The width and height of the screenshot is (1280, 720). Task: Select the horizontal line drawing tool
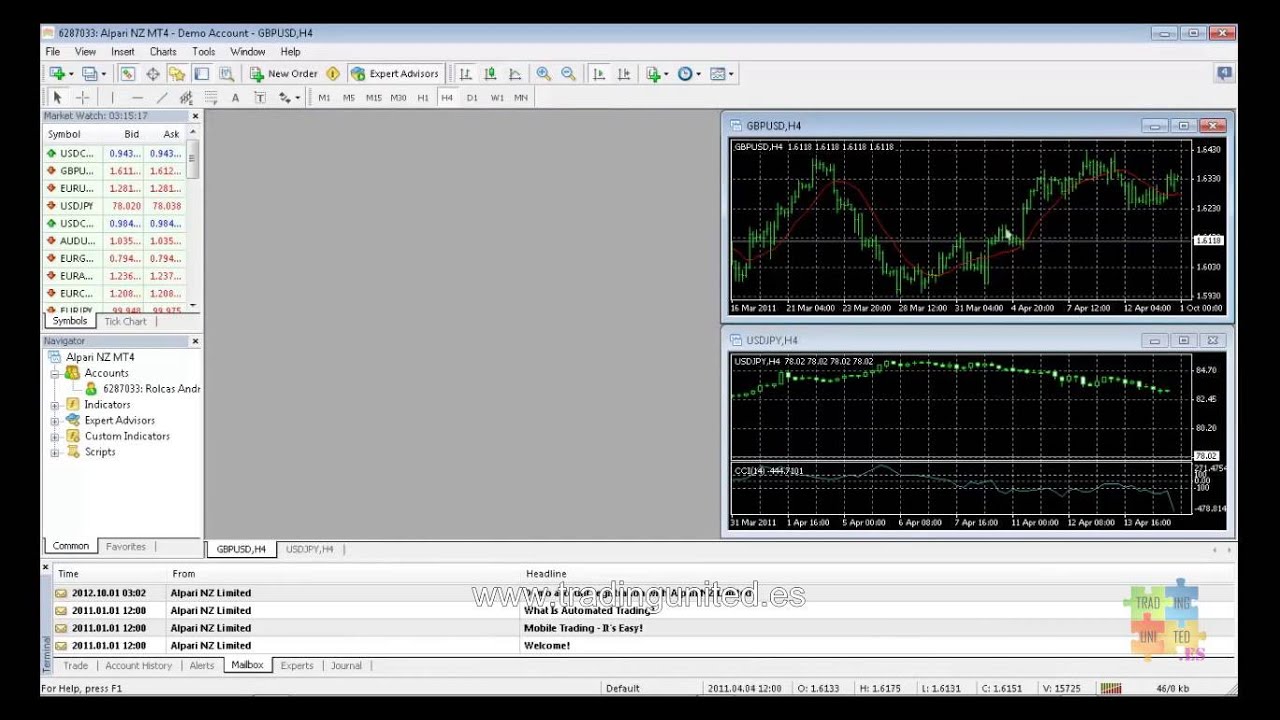pyautogui.click(x=137, y=97)
